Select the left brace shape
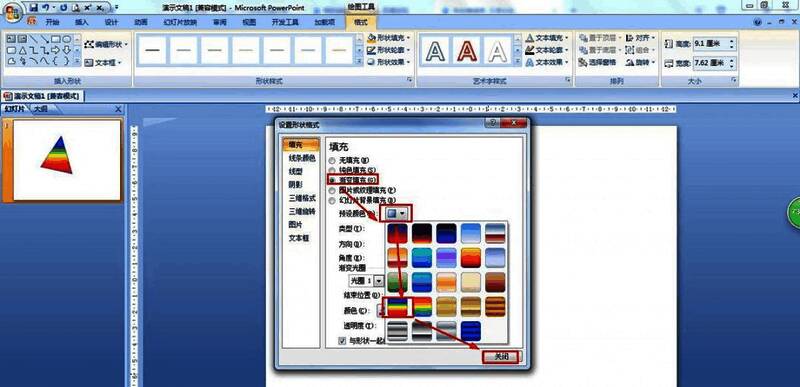Image resolution: width=800 pixels, height=387 pixels. coord(55,61)
